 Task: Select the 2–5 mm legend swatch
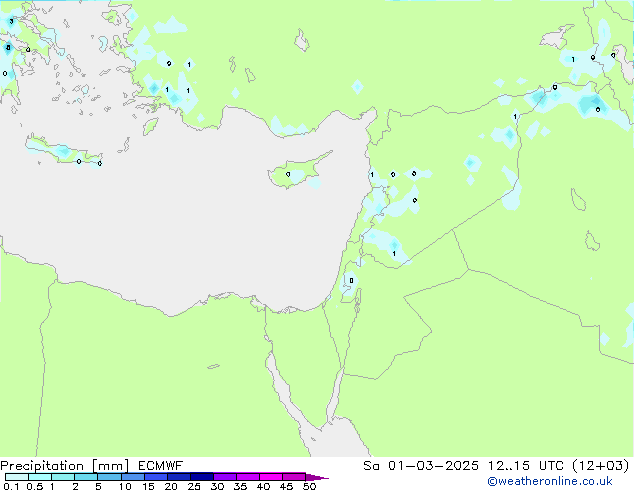[x=86, y=477]
